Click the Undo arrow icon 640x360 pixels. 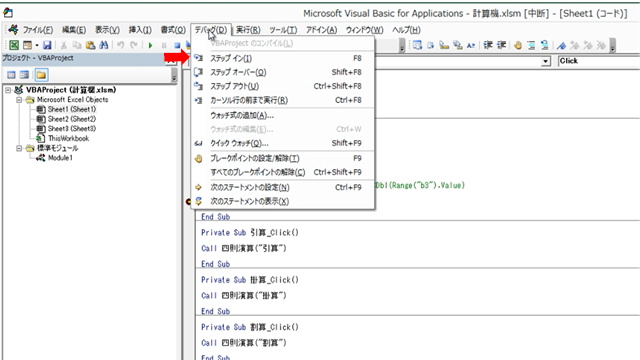point(120,45)
